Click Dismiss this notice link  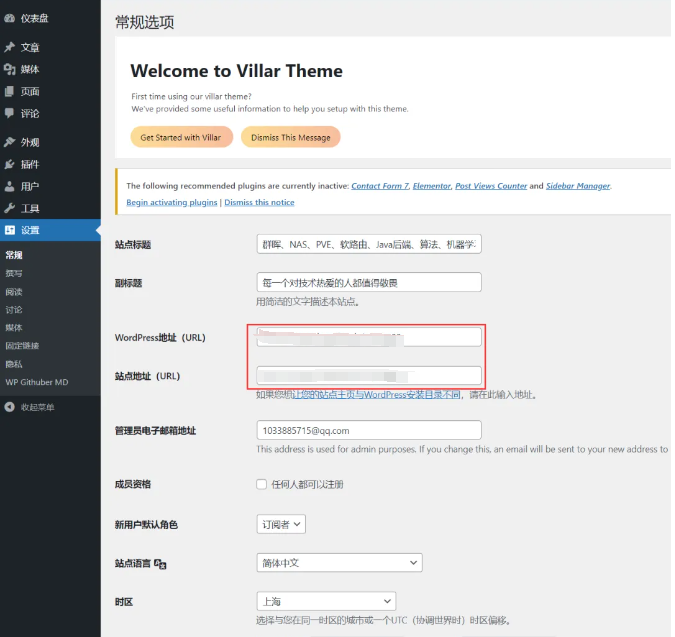click(259, 202)
